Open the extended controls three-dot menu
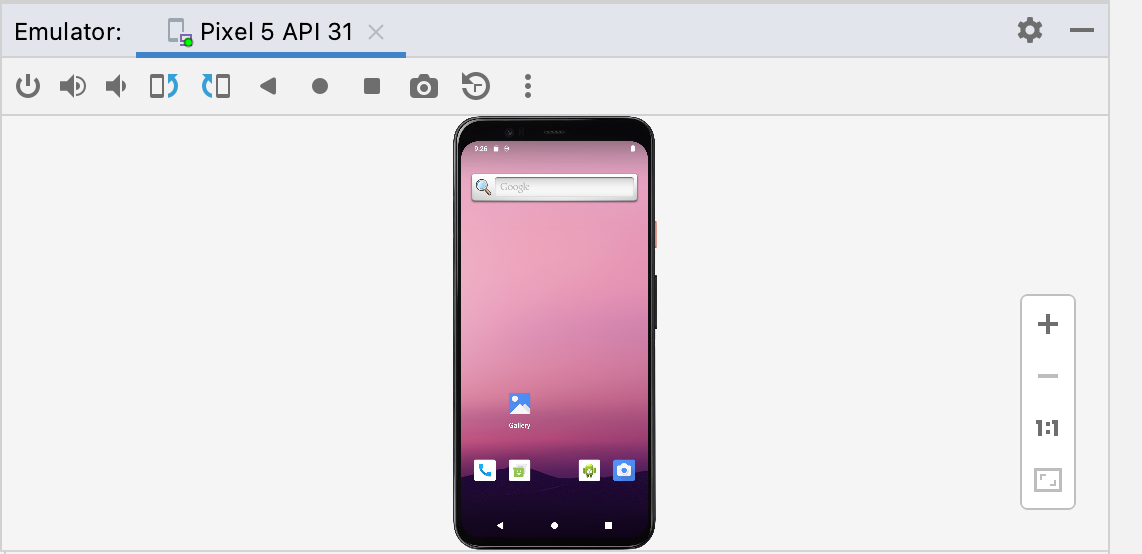The height and width of the screenshot is (554, 1142). point(528,87)
